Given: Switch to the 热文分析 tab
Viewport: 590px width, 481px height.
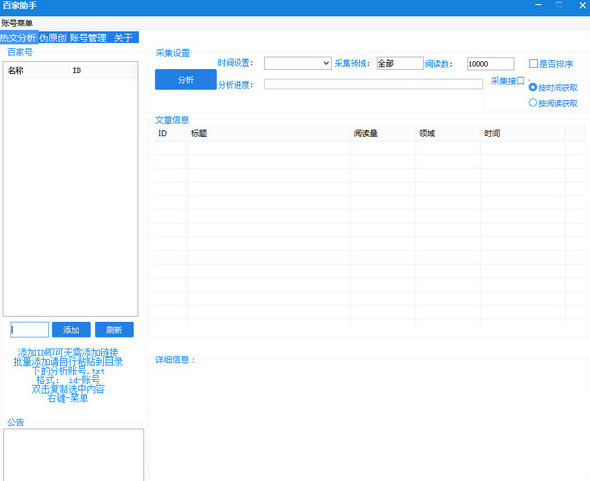Looking at the screenshot, I should point(18,38).
